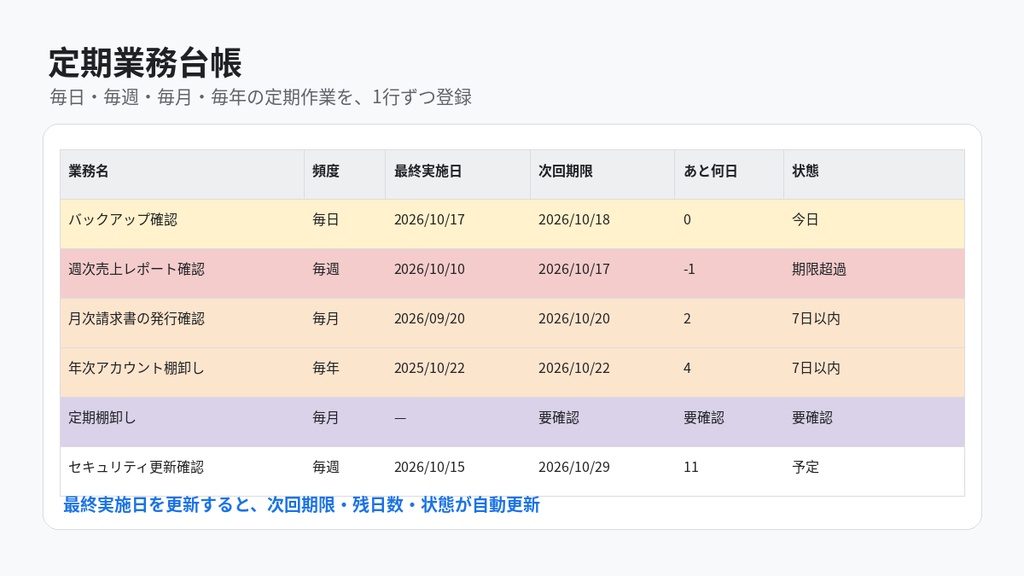Screen dimensions: 1024x576
Task: Click the 予定 status cell
Action: tap(874, 472)
